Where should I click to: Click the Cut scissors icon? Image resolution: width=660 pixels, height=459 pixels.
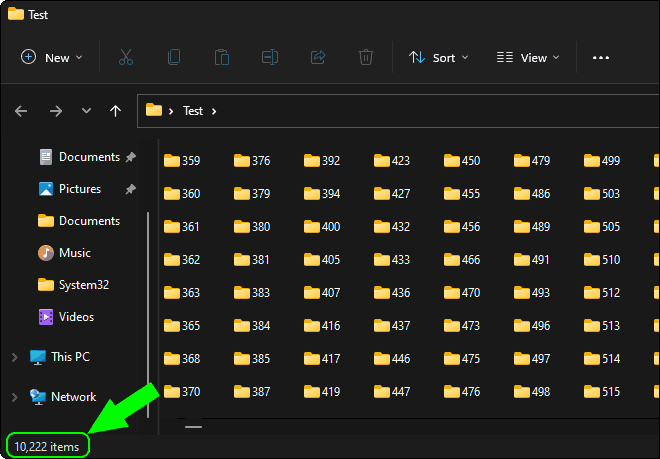(x=126, y=57)
